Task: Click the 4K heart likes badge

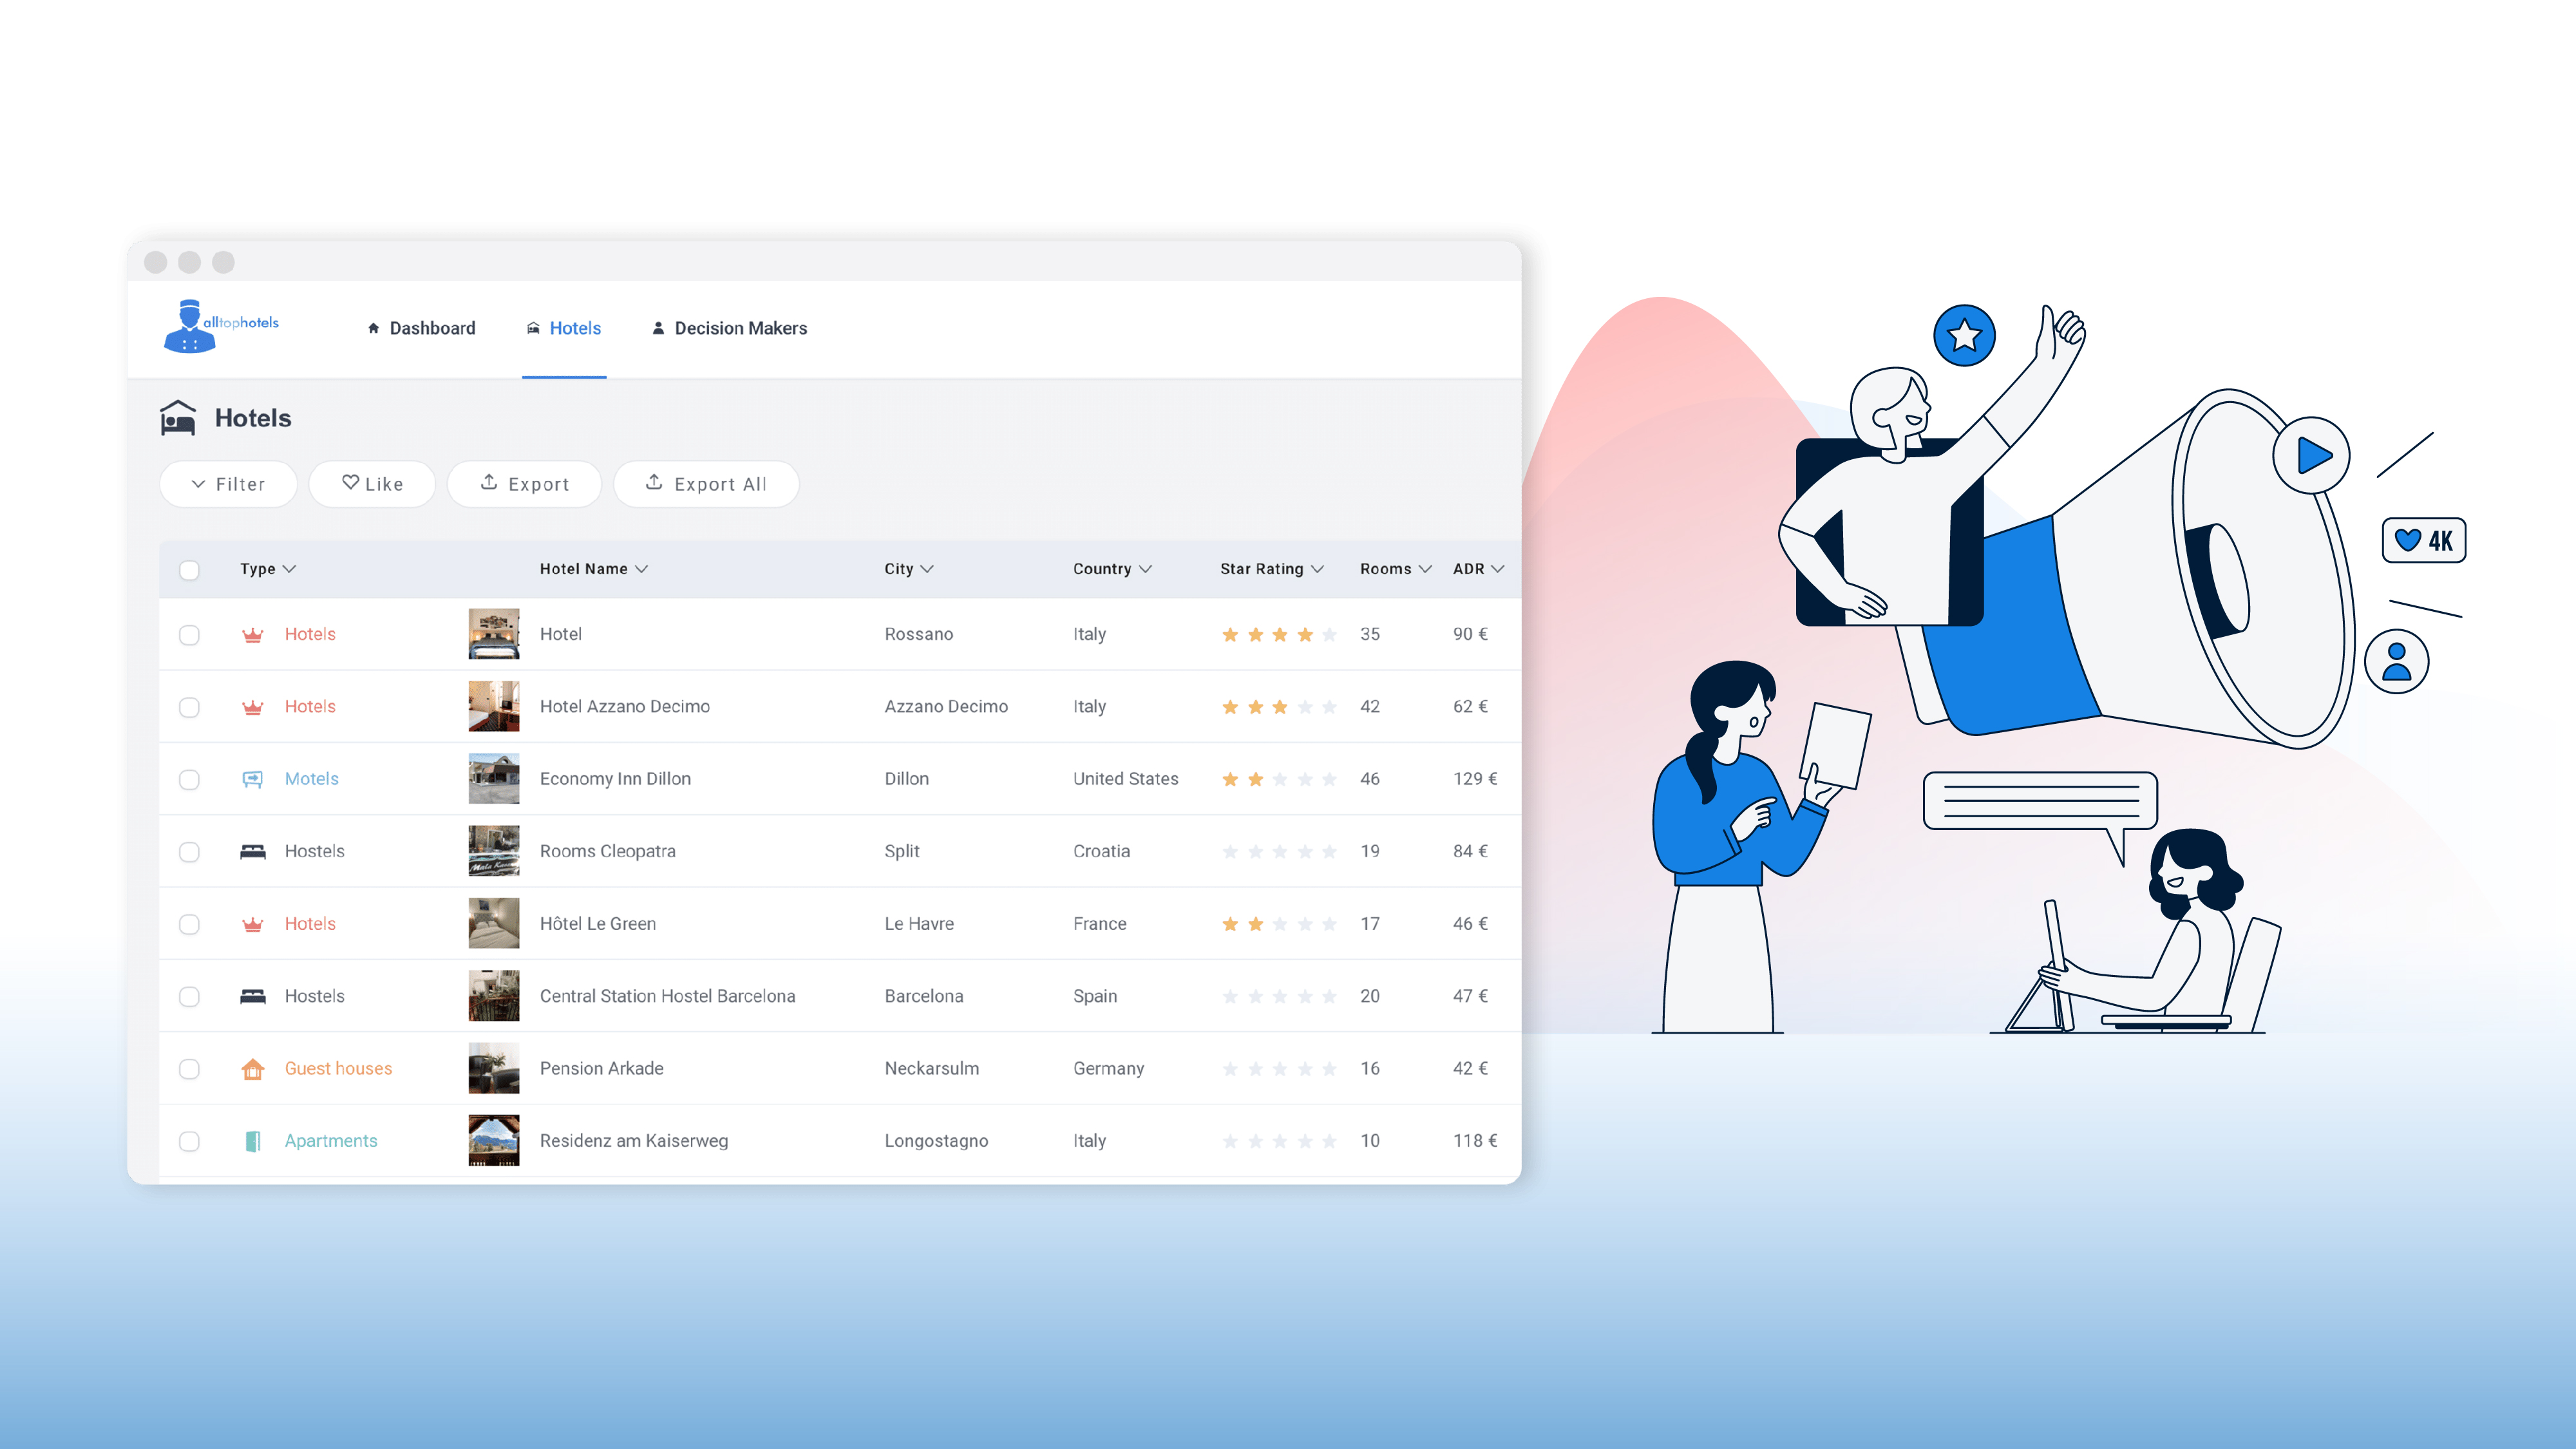Action: pos(2424,541)
